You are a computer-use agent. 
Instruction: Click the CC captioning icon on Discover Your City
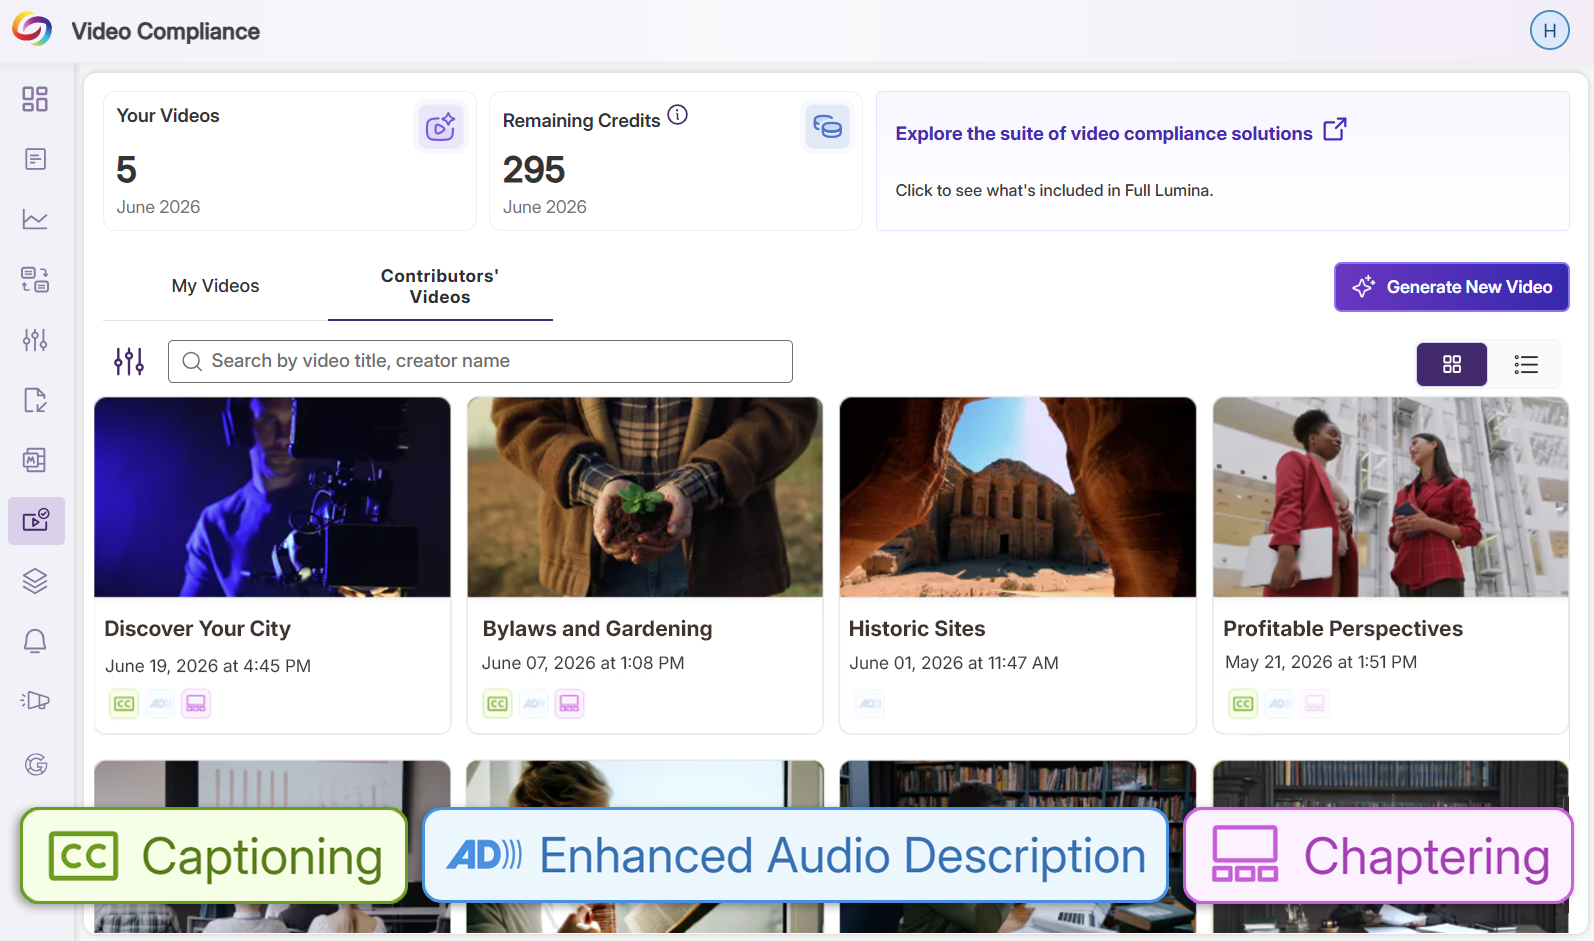click(124, 704)
